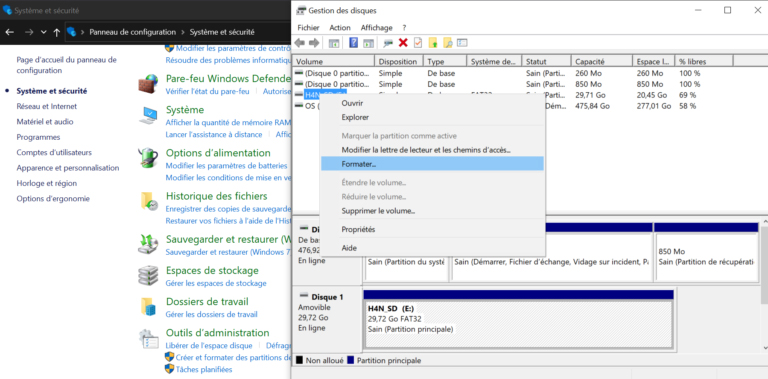Open the blue Help question mark icon
The height and width of the screenshot is (379, 768).
point(353,43)
